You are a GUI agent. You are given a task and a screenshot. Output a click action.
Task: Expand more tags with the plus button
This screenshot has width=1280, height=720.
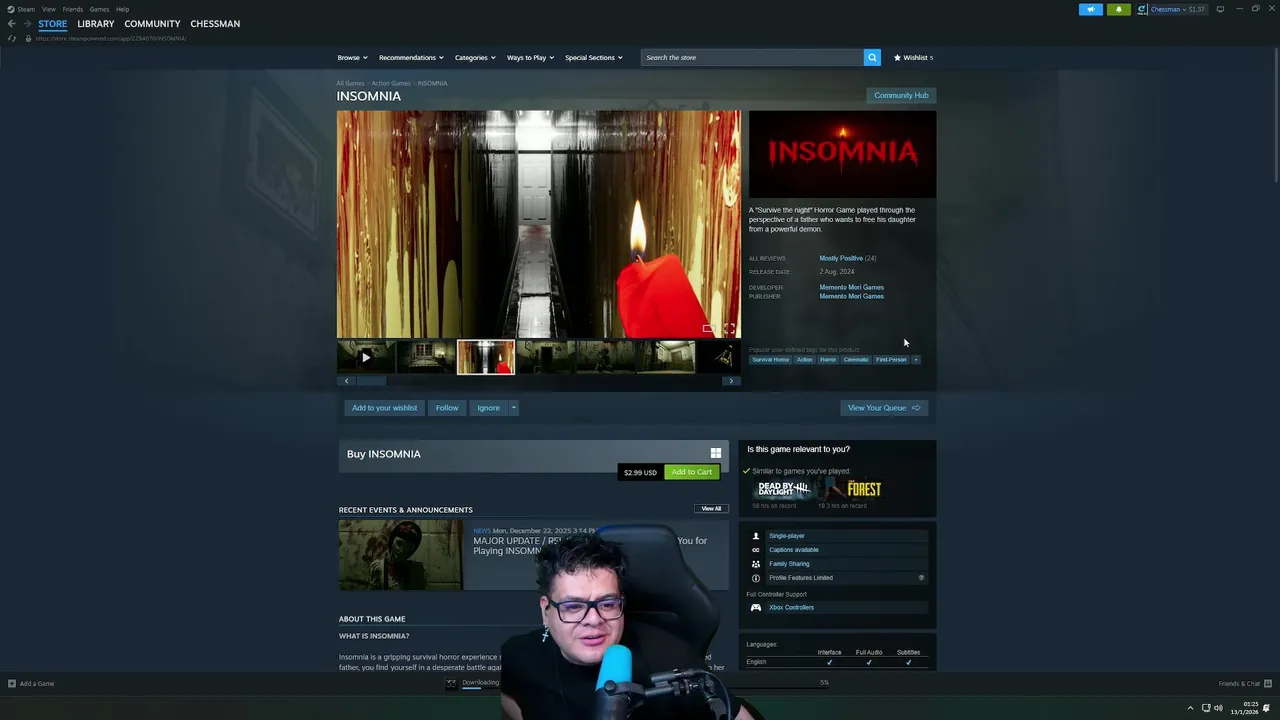click(915, 359)
